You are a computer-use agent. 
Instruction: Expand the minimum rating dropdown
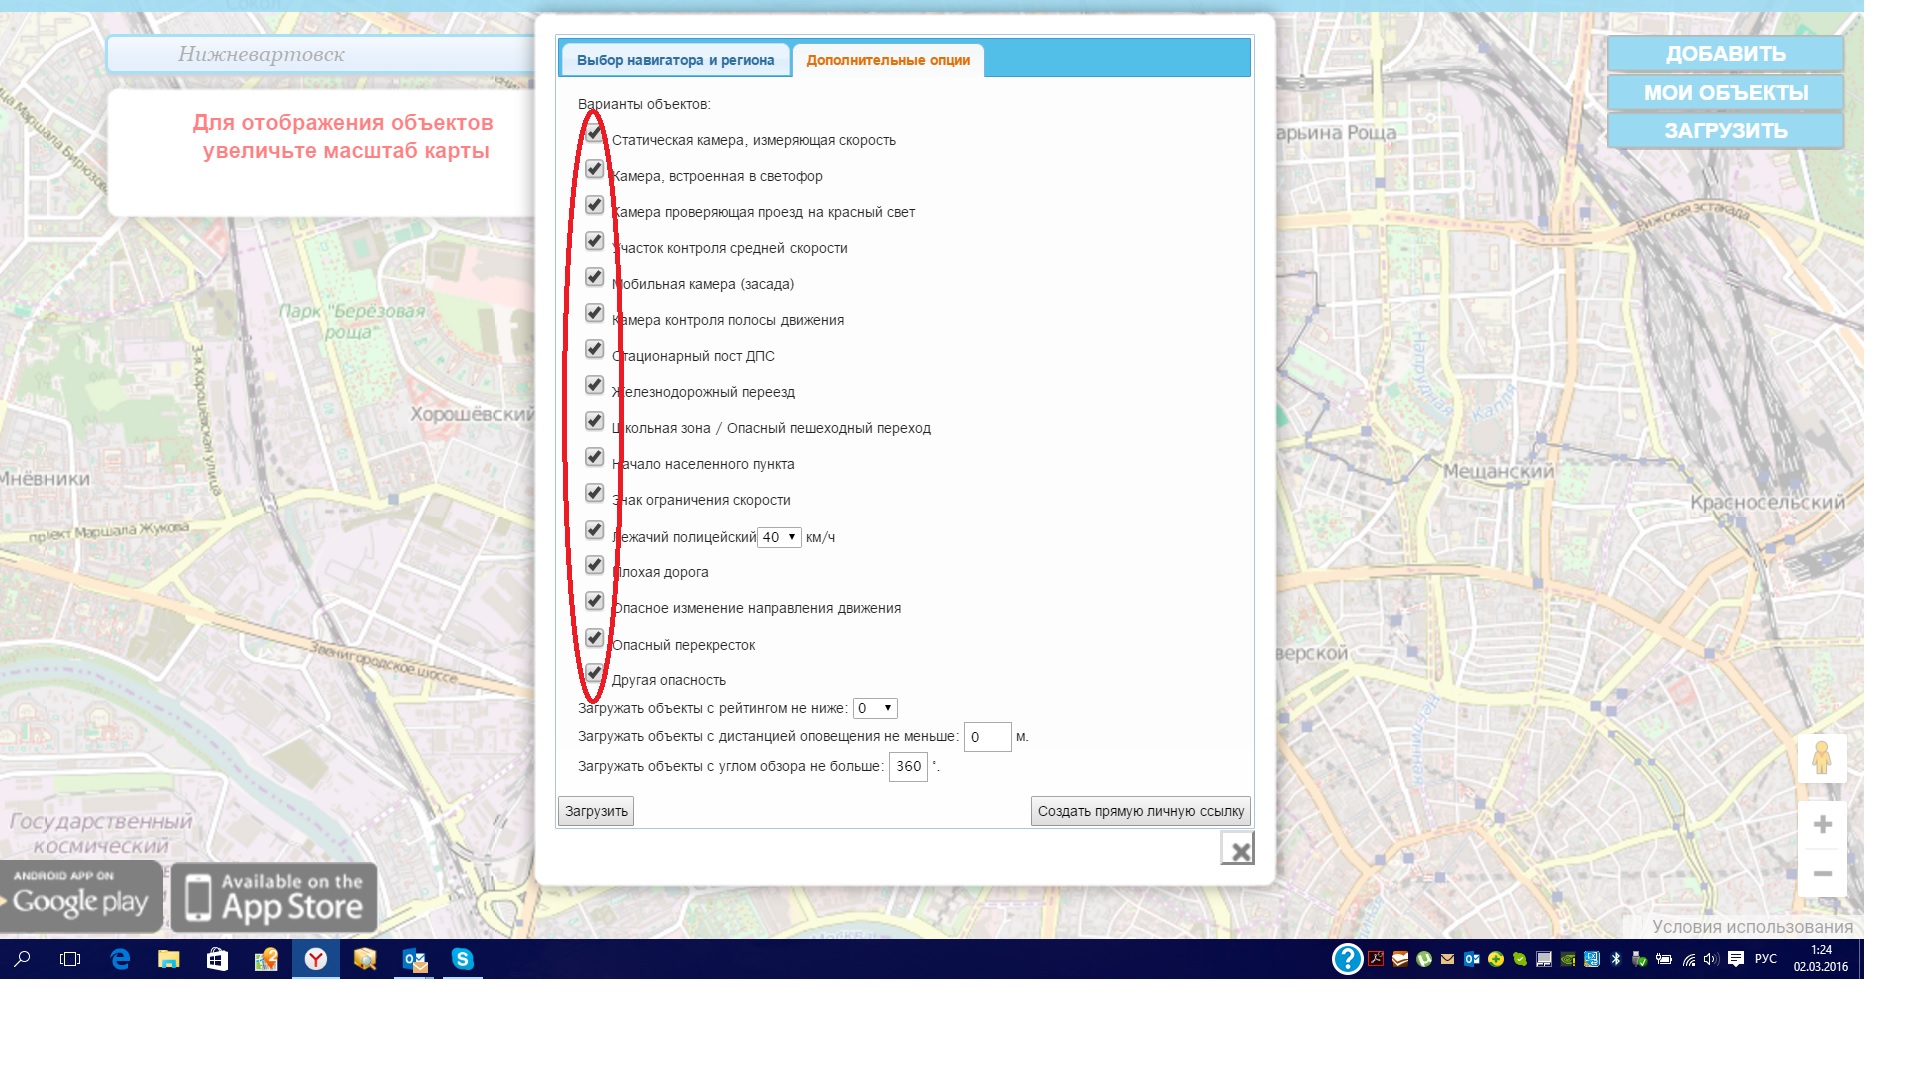pos(874,708)
